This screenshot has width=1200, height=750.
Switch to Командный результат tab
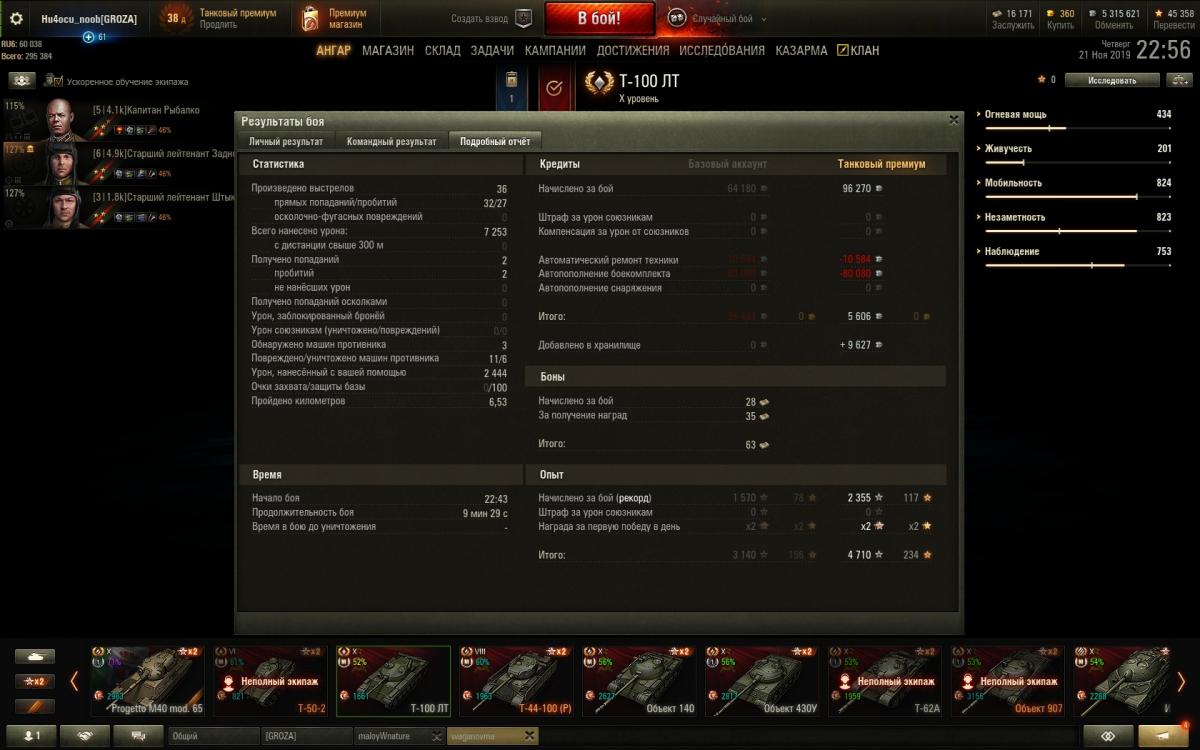[391, 141]
